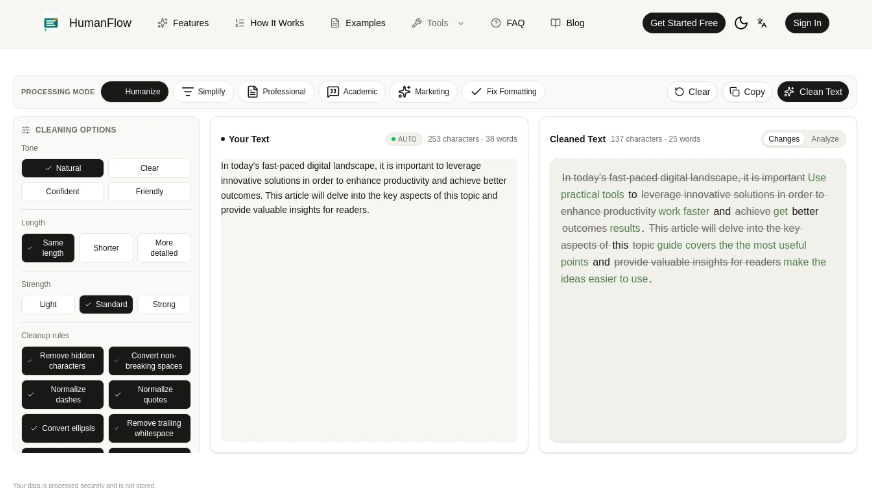Image resolution: width=872 pixels, height=488 pixels.
Task: Click the Professional document icon
Action: (252, 92)
